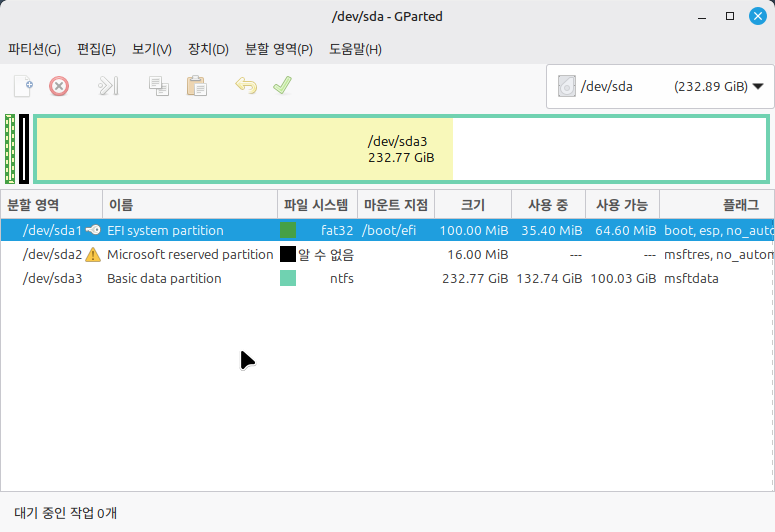Click the green ntfs color swatch
This screenshot has height=532, width=775.
click(288, 279)
